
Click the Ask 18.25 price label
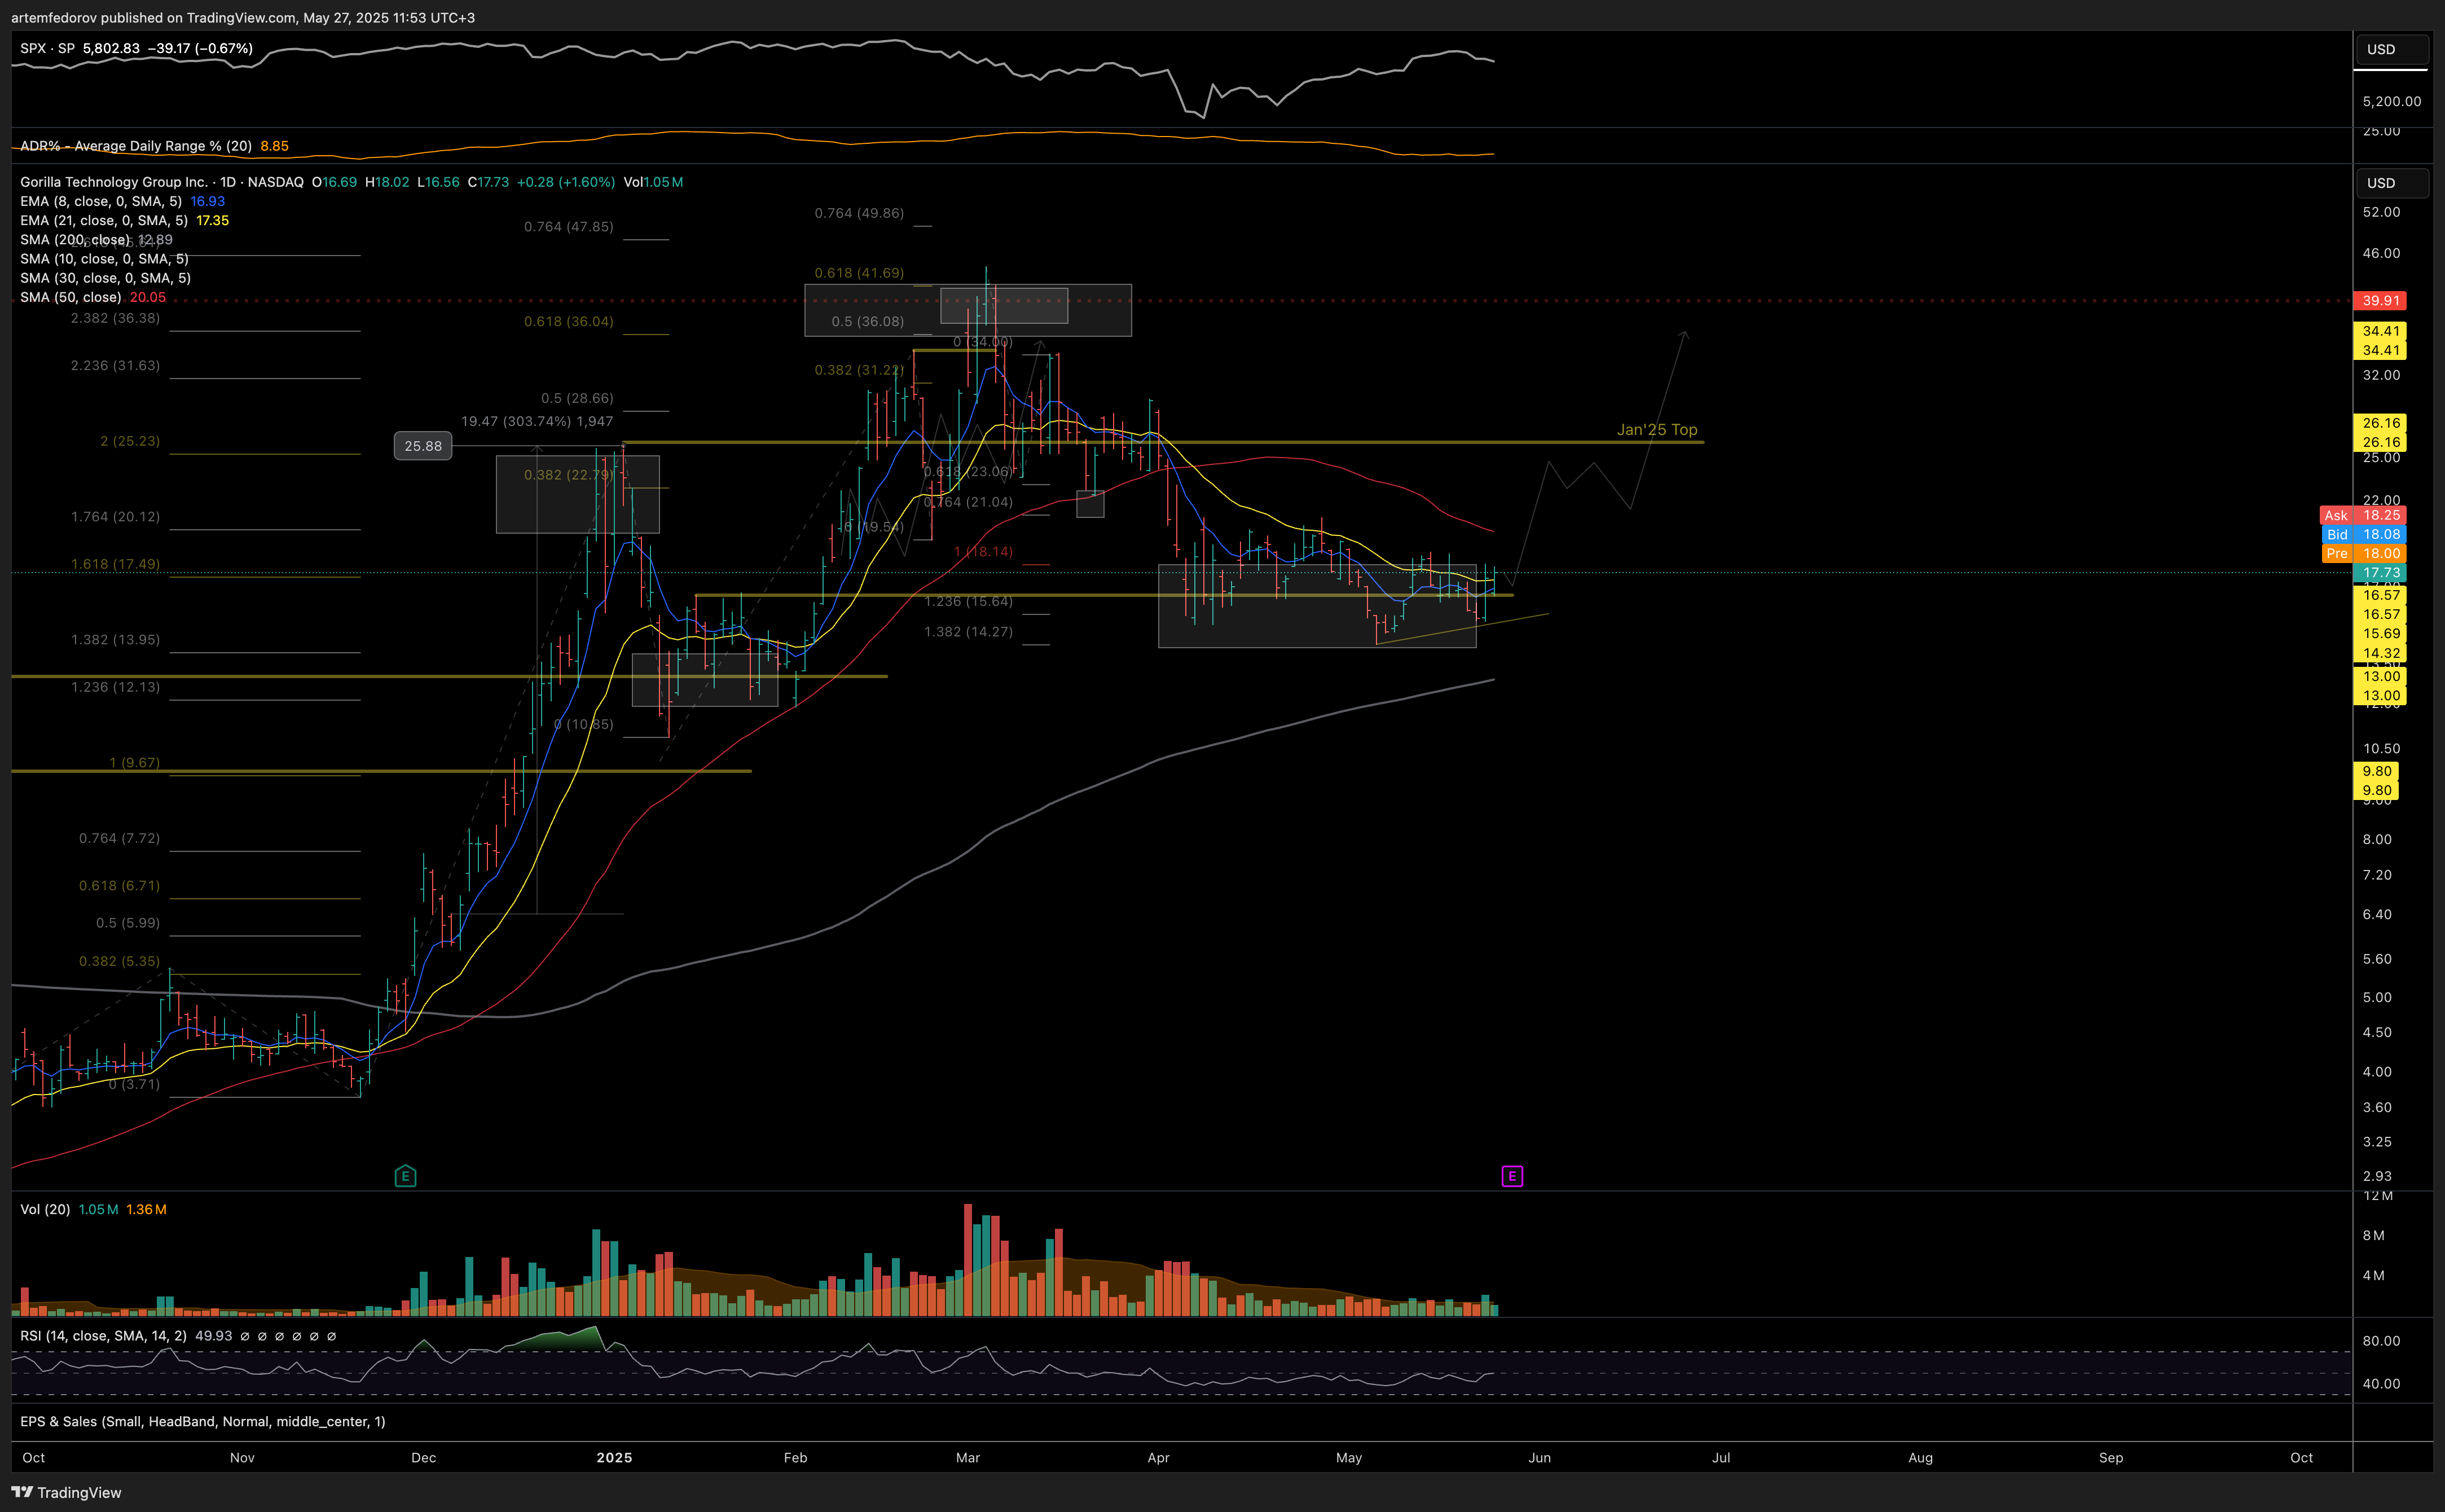(2362, 516)
